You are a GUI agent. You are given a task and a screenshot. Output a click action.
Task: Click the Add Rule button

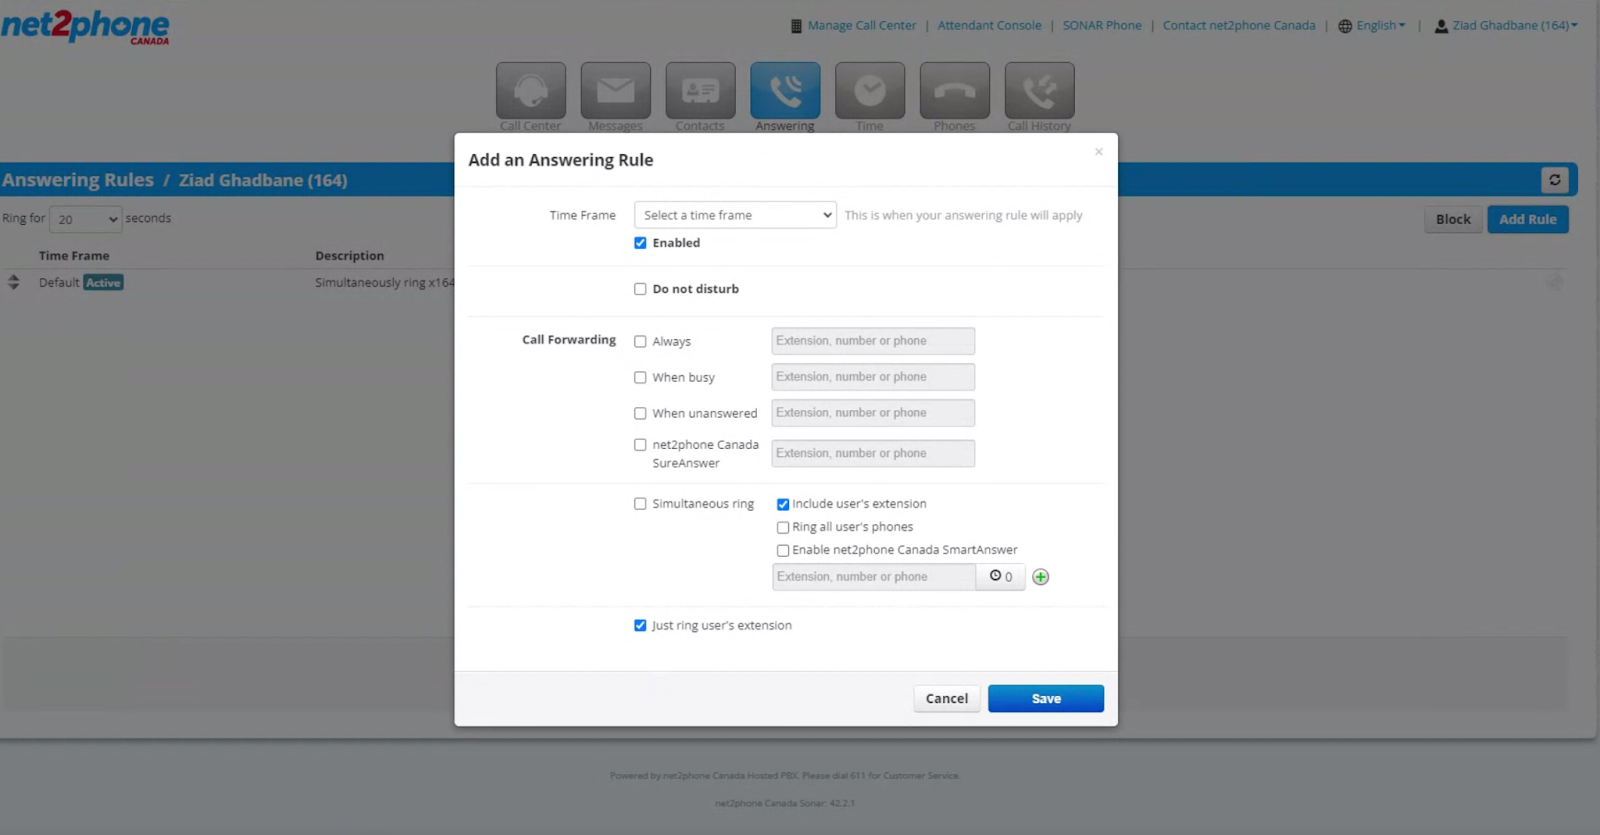[1528, 219]
